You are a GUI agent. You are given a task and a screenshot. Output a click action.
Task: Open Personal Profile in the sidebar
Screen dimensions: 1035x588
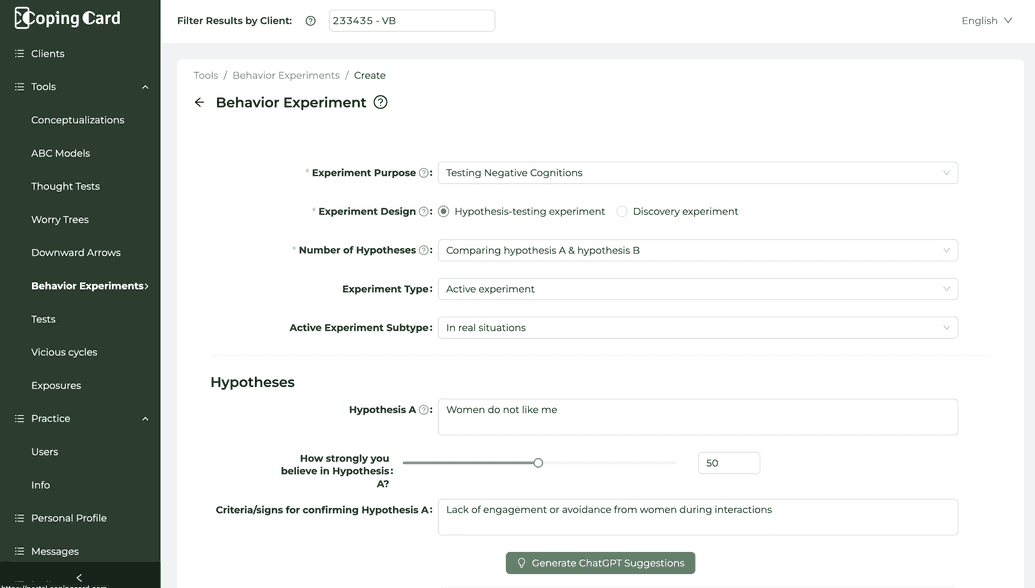coord(69,518)
